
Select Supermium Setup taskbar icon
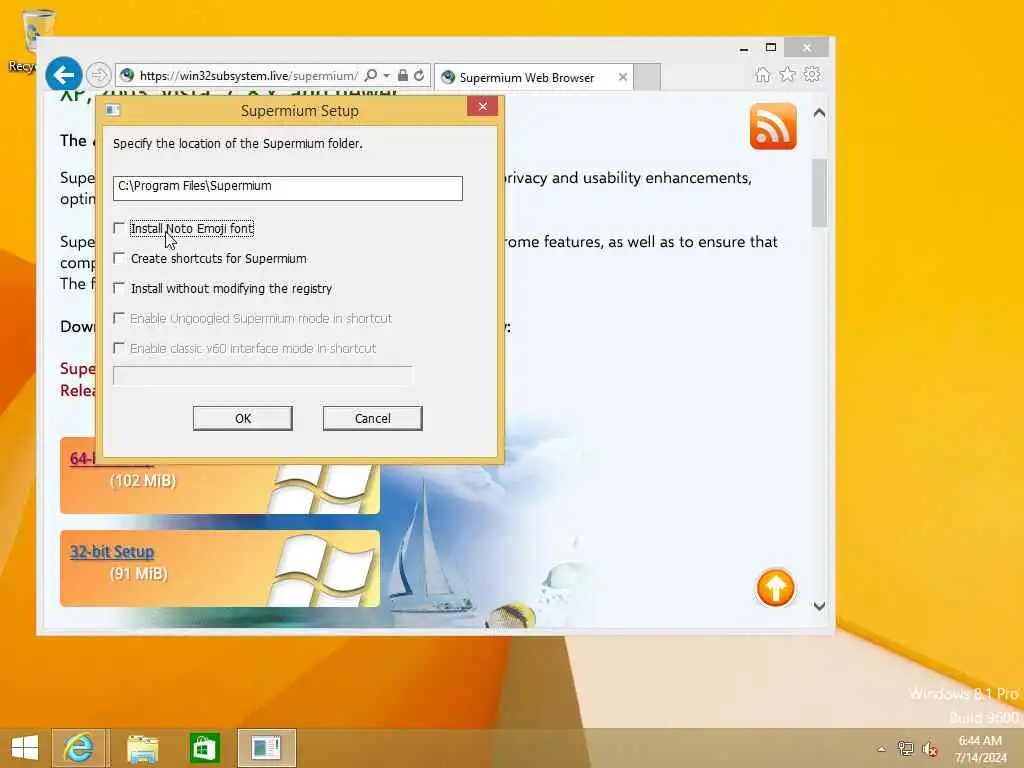(266, 748)
